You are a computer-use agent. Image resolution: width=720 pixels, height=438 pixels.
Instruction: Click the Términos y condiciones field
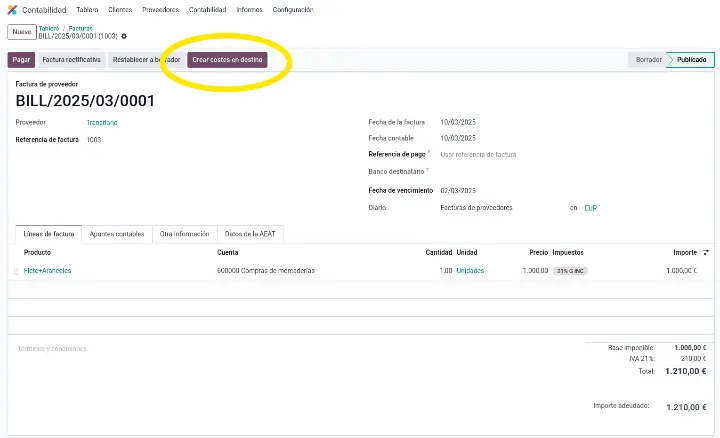[52, 349]
